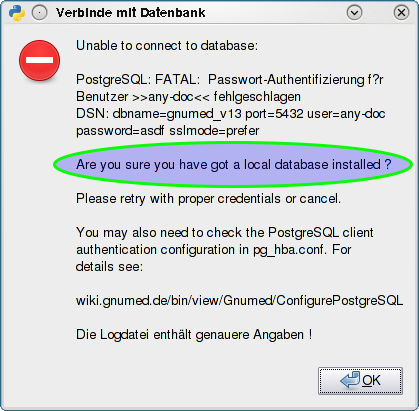Confirm the error with the OK button
The image size is (419, 411).
click(x=360, y=381)
